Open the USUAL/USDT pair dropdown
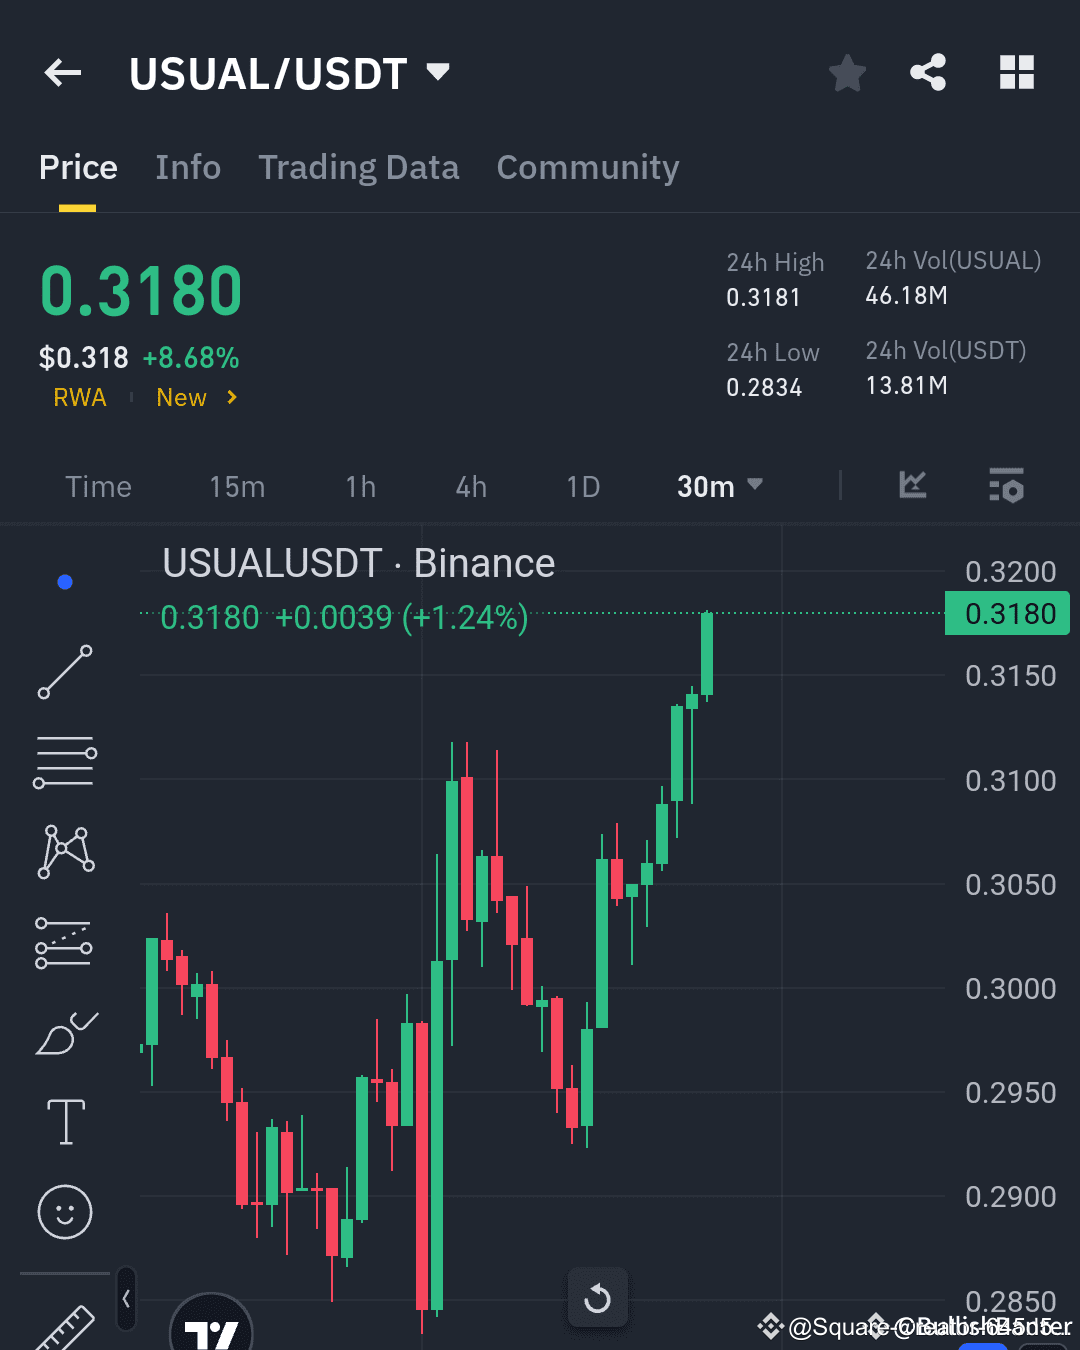Image resolution: width=1080 pixels, height=1350 pixels. (x=437, y=72)
